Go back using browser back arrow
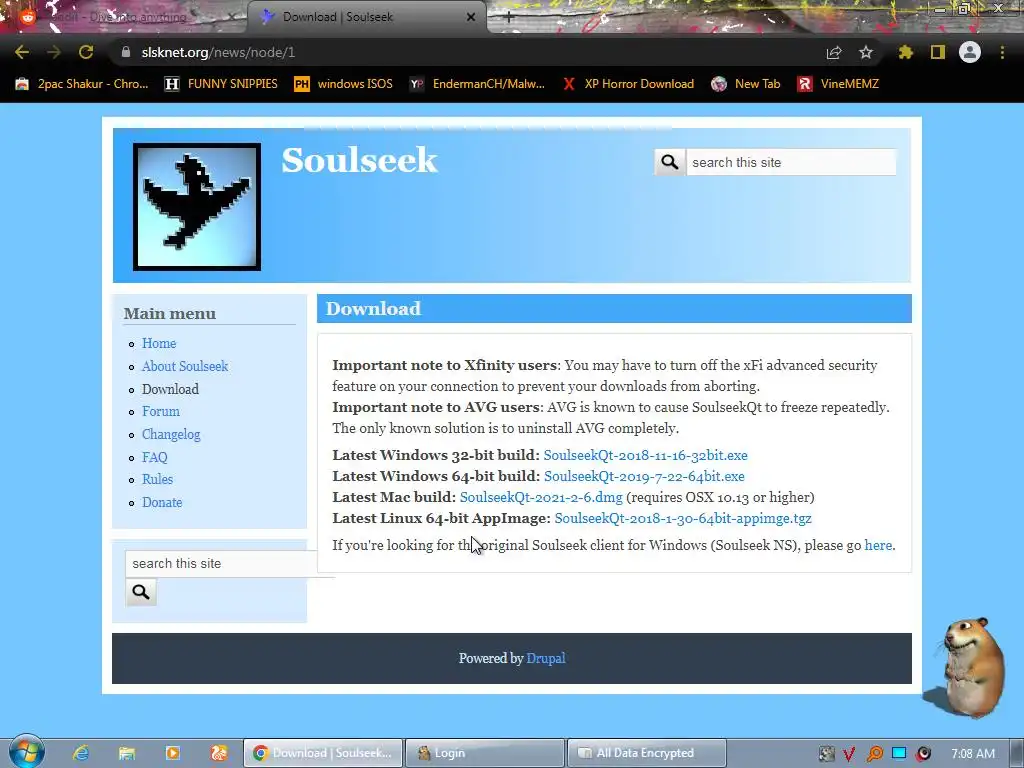The image size is (1024, 768). pyautogui.click(x=22, y=52)
